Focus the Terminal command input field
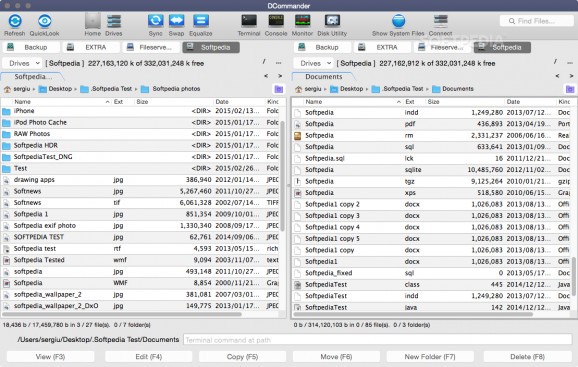 pyautogui.click(x=377, y=340)
